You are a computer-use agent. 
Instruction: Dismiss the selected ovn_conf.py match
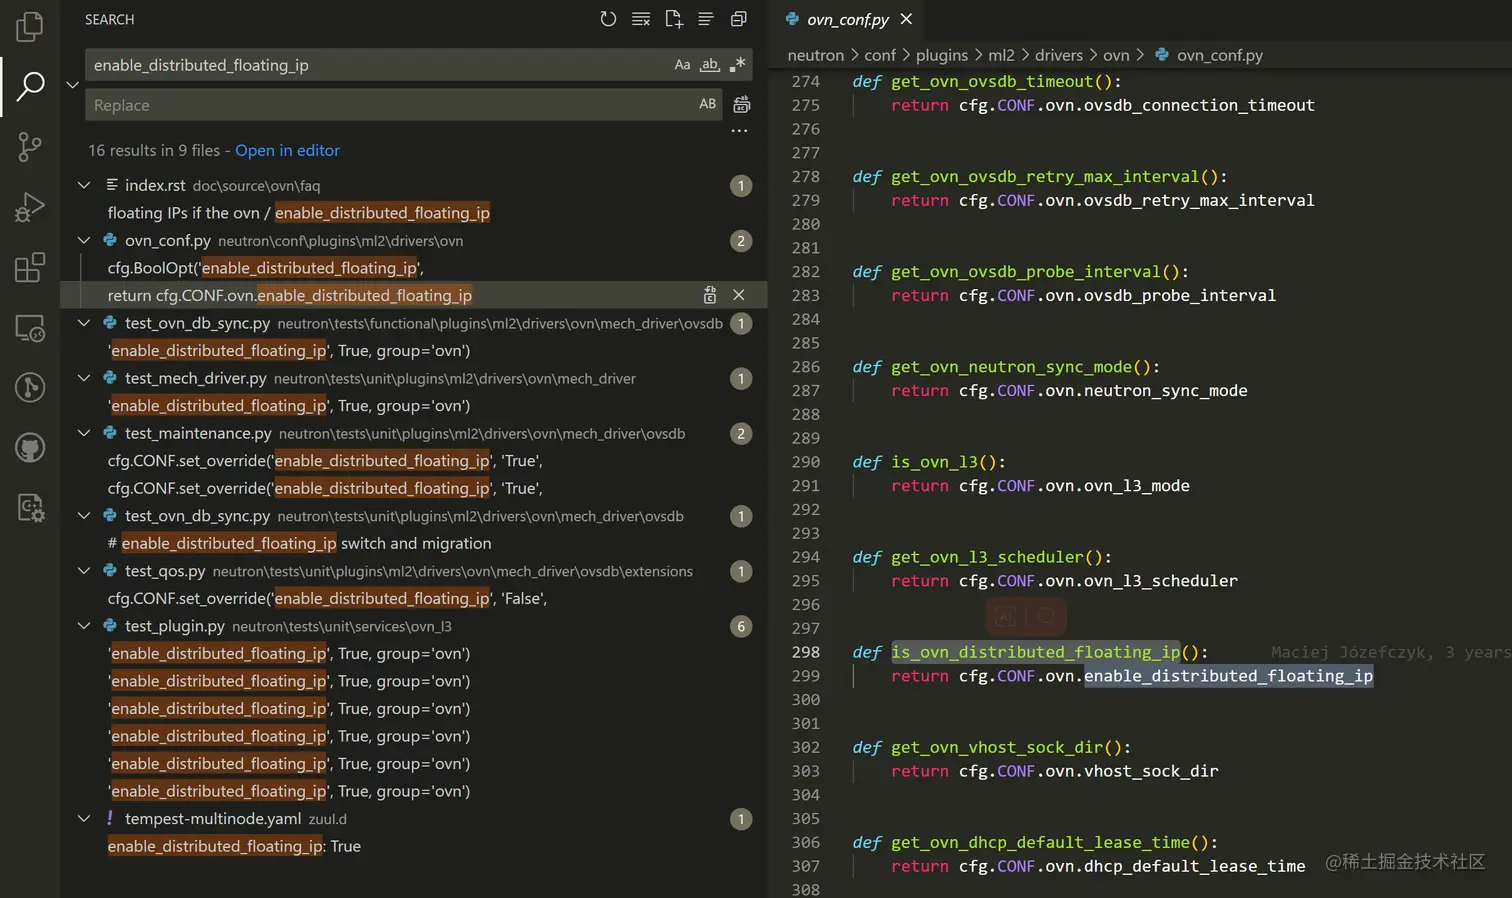pyautogui.click(x=739, y=295)
